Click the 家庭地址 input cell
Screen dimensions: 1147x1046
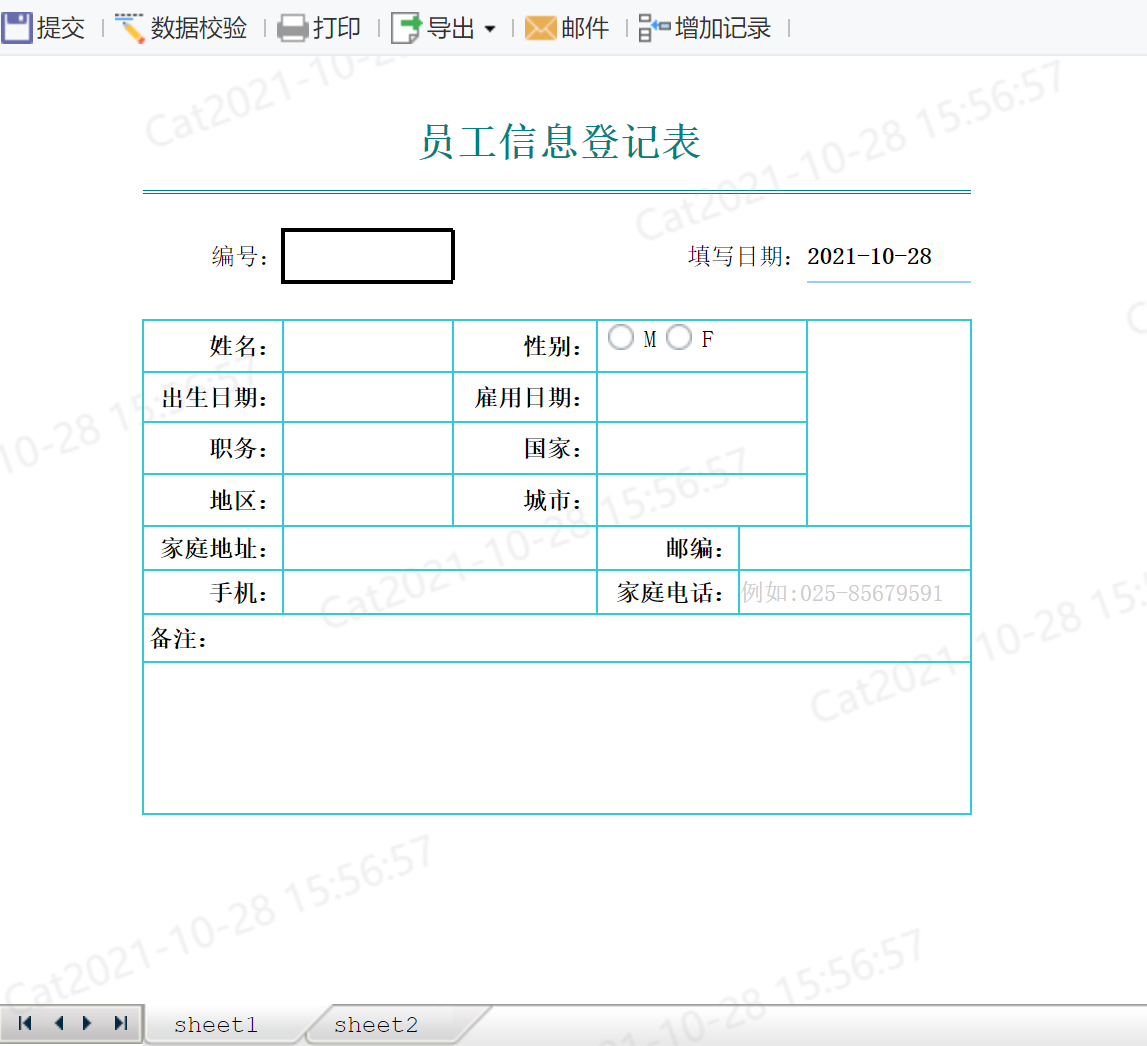click(x=440, y=548)
